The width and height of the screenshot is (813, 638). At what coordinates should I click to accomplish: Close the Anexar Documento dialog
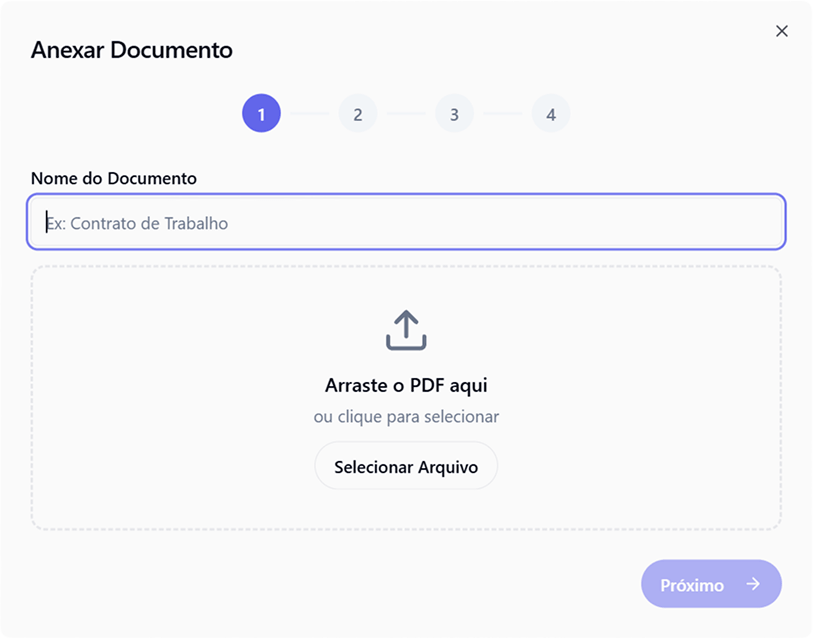click(781, 31)
